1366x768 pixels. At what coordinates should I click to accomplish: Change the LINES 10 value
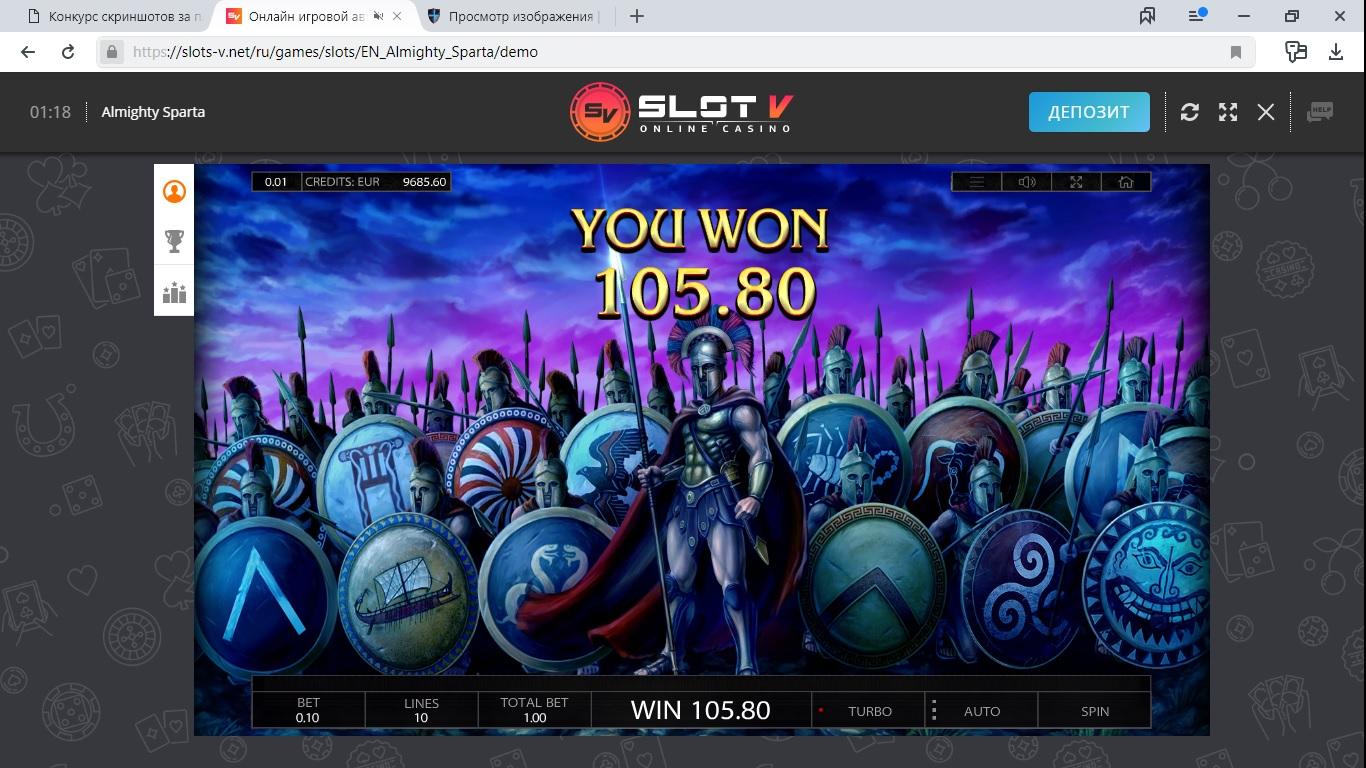pos(421,710)
